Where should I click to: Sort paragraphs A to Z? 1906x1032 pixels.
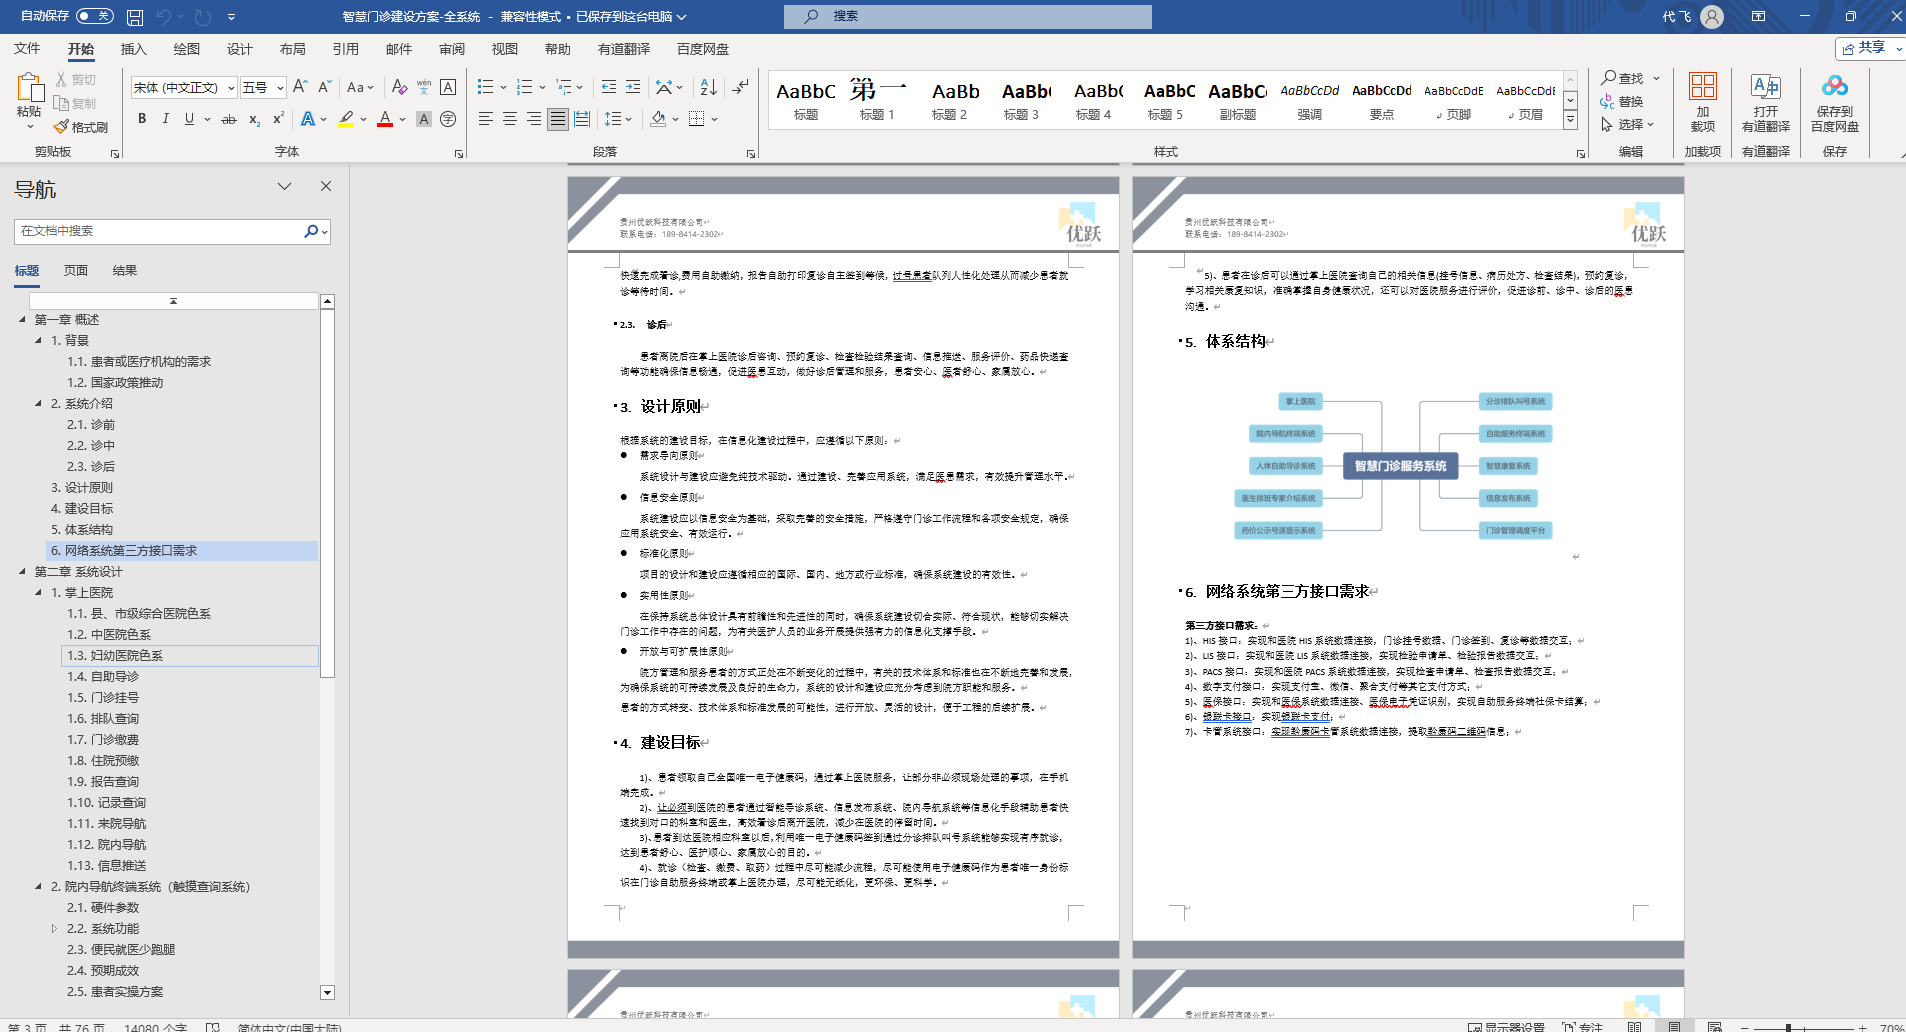(x=708, y=87)
